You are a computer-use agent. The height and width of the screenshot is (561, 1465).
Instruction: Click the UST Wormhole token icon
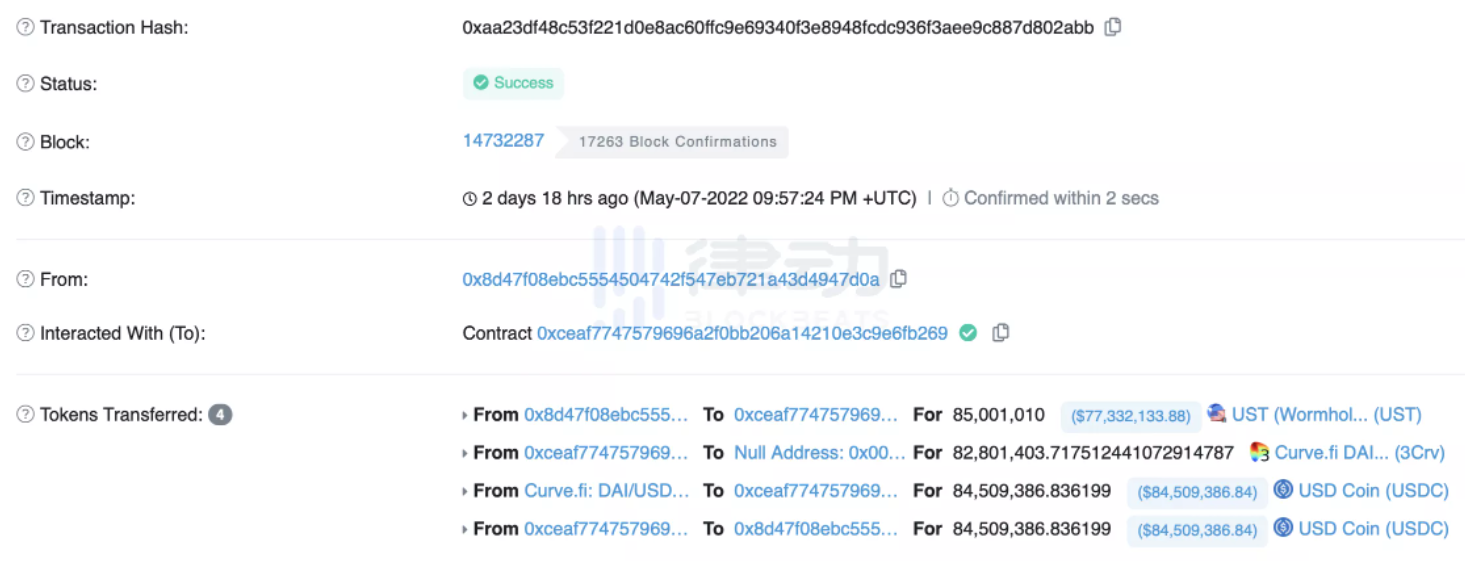click(x=1217, y=414)
